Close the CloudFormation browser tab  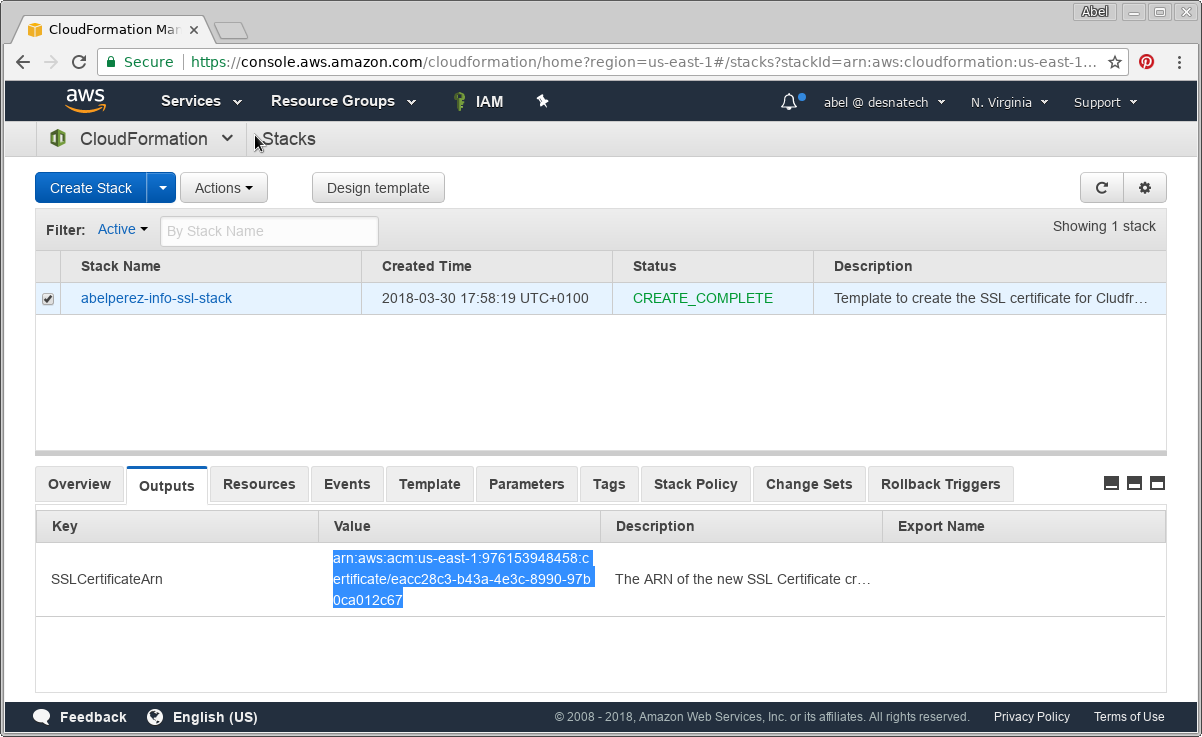194,30
